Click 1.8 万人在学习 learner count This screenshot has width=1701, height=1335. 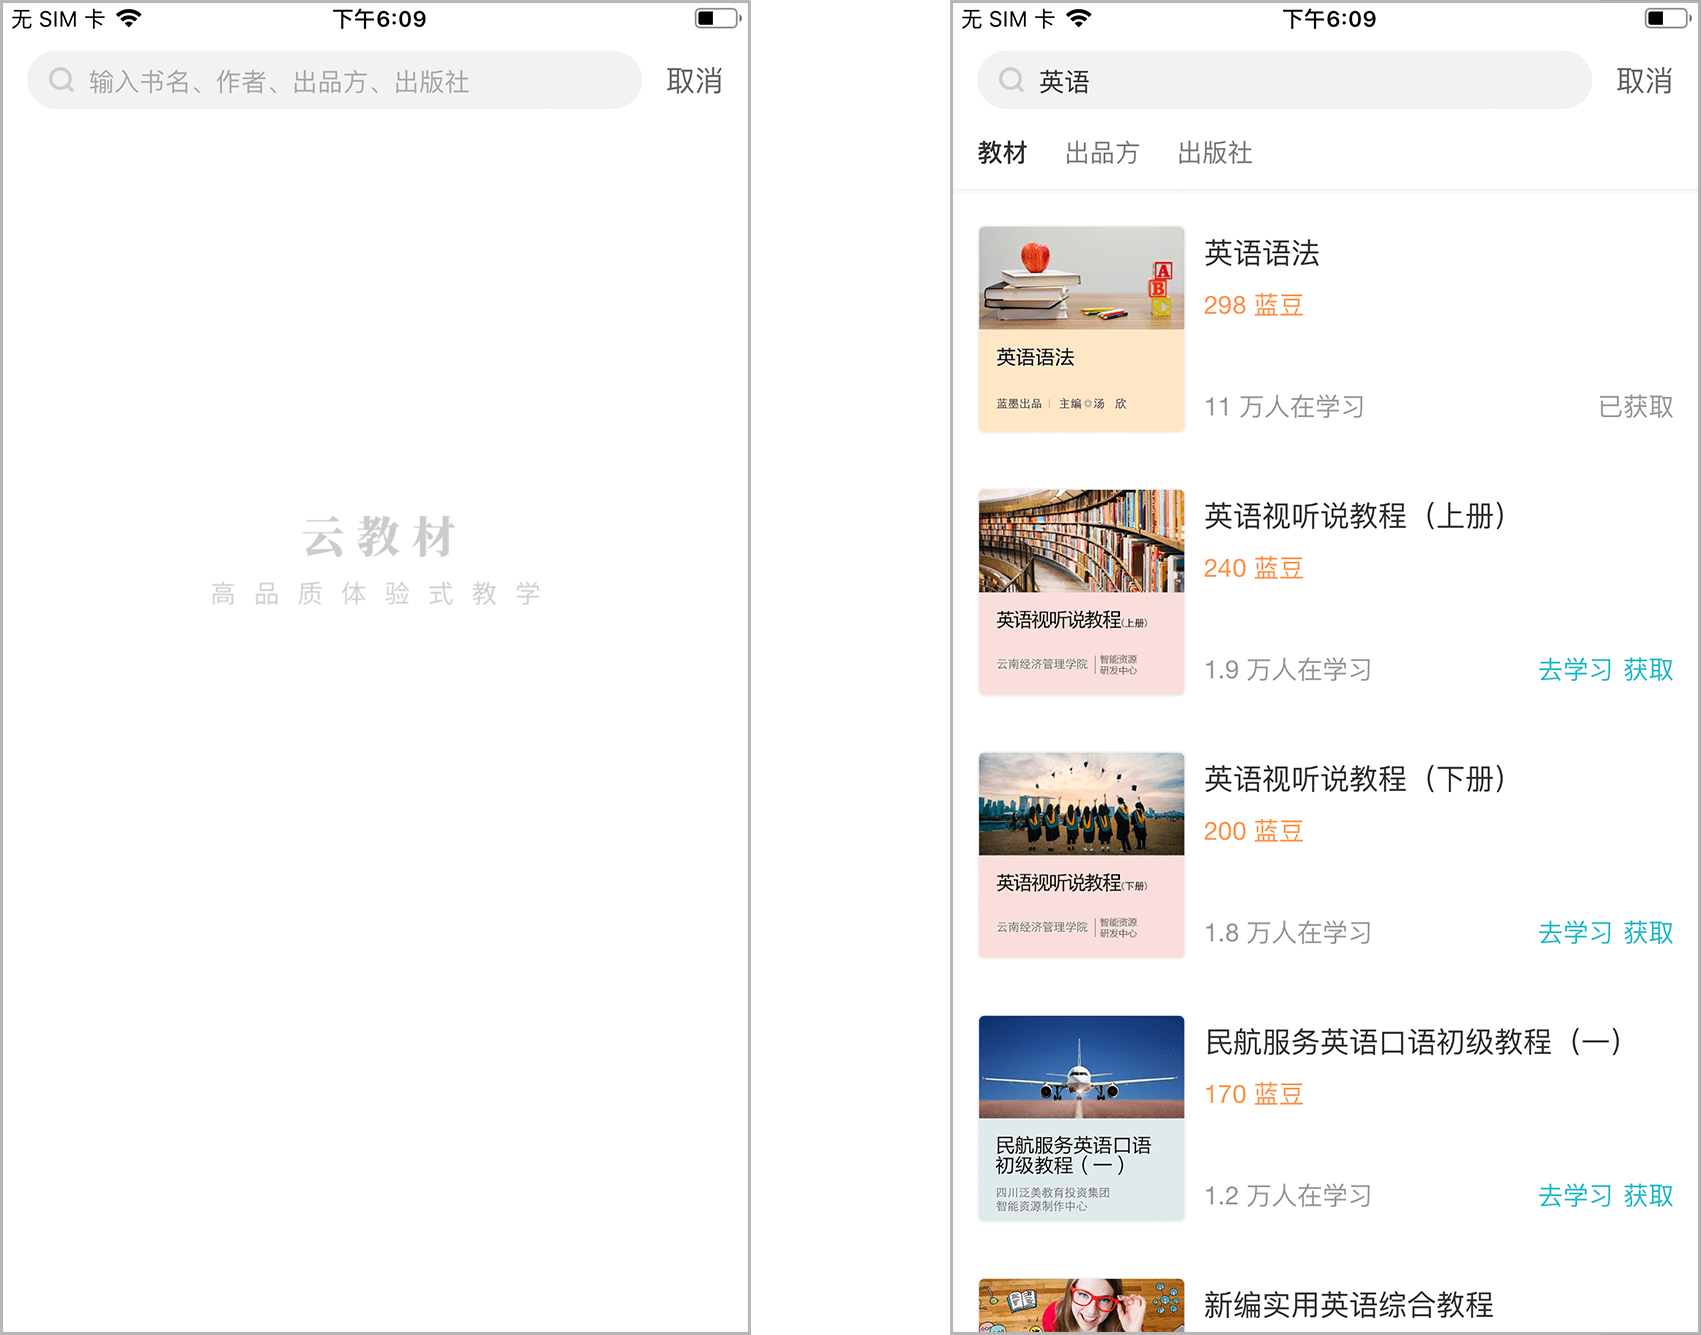coord(1288,933)
